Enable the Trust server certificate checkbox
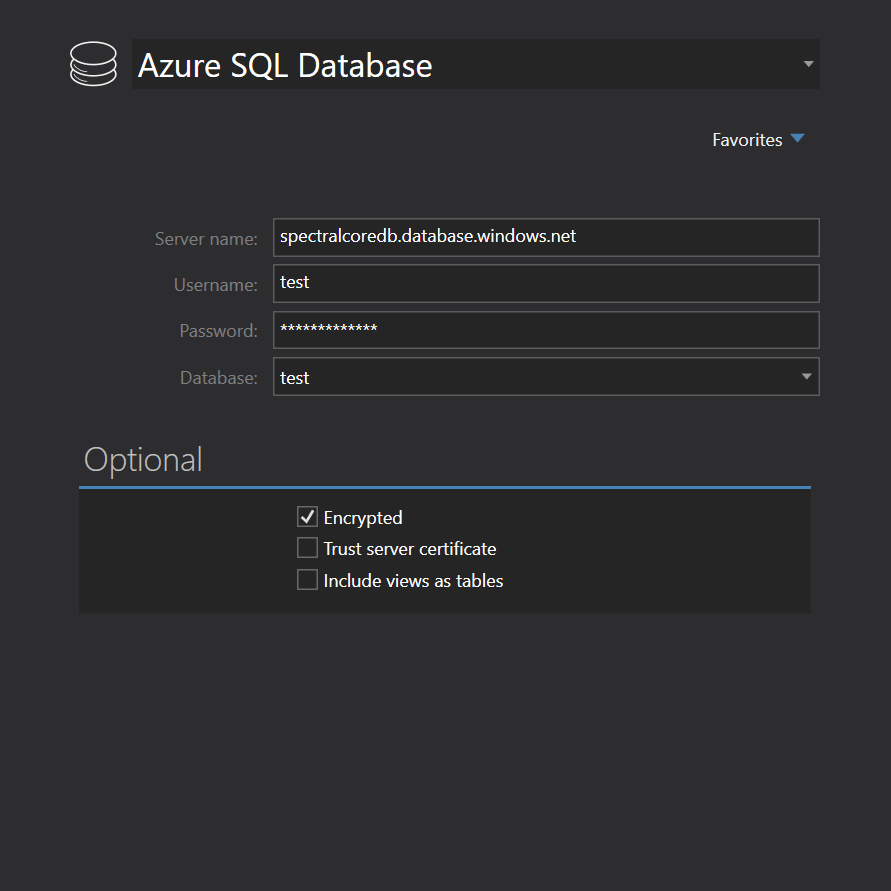Screen dimensions: 891x891 coord(307,548)
